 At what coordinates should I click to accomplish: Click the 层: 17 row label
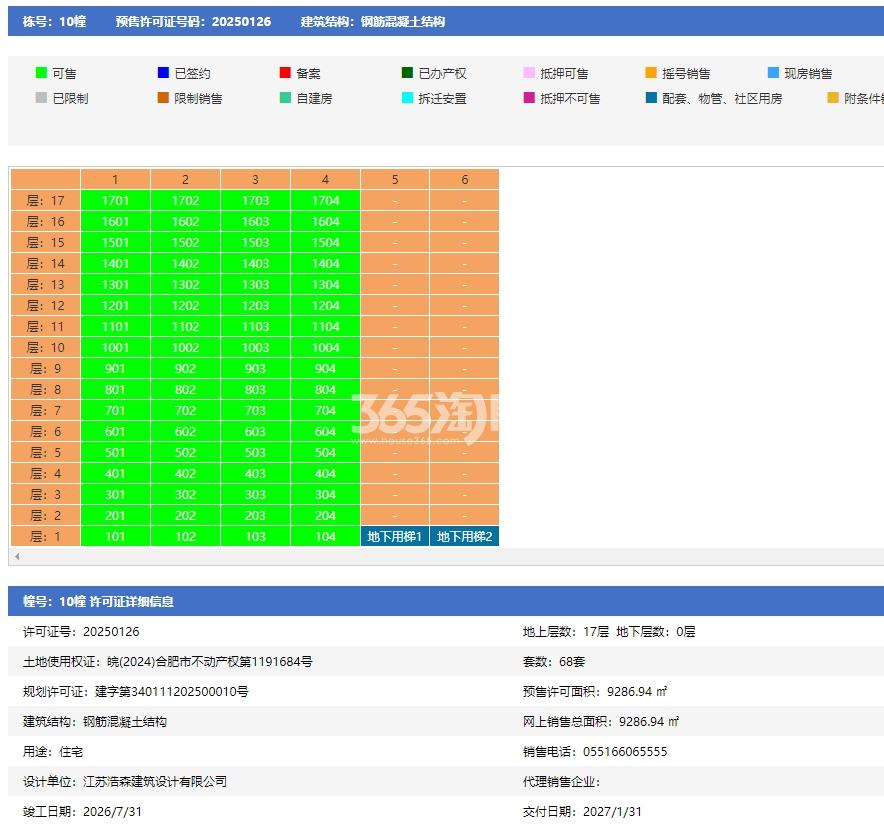click(x=46, y=200)
